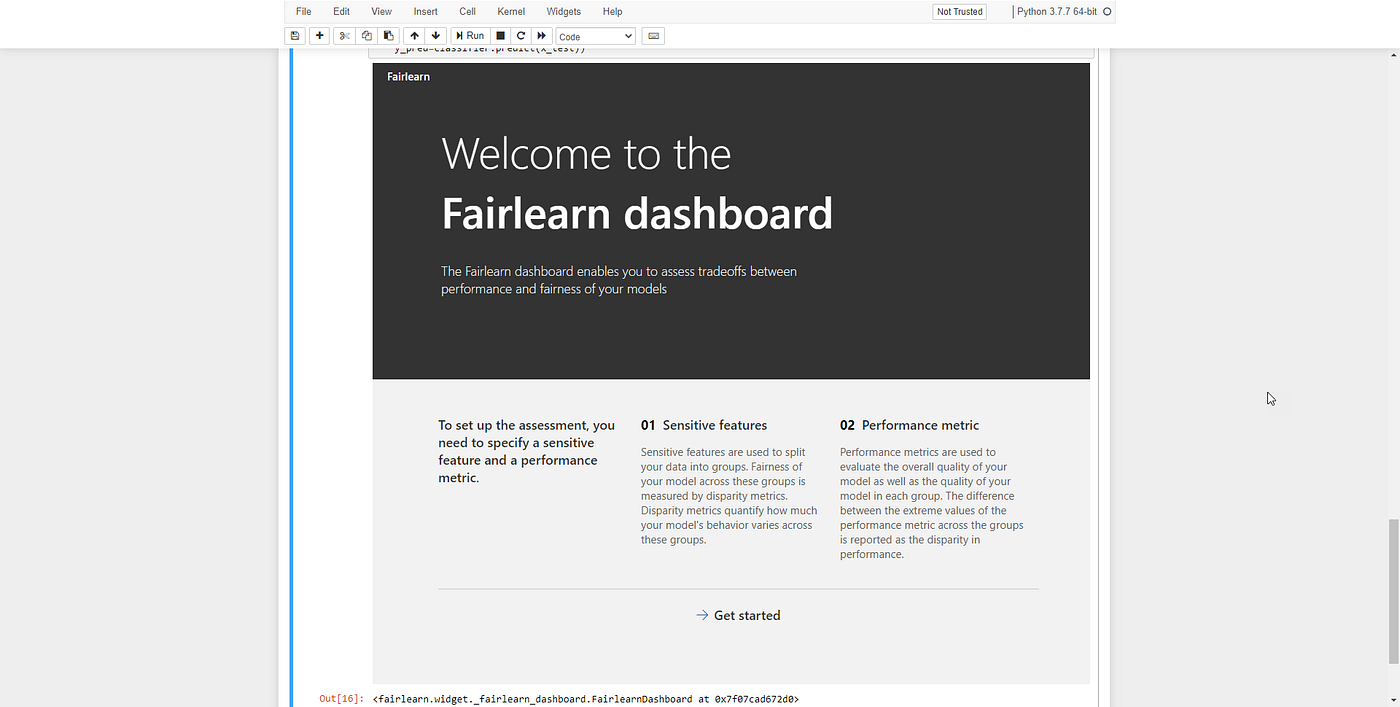
Task: Insert a new cell below
Action: click(x=318, y=35)
